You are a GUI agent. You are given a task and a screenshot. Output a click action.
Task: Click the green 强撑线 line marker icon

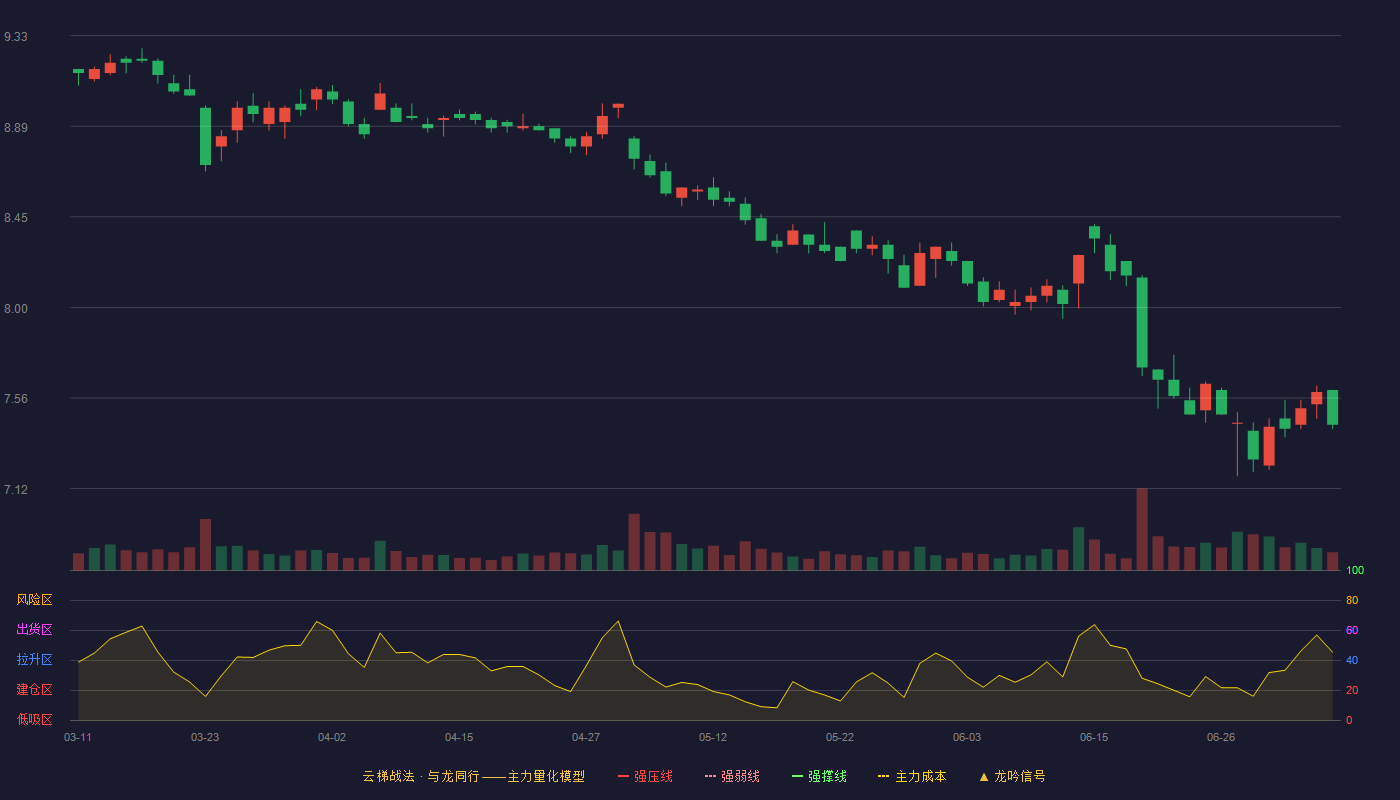click(x=797, y=776)
